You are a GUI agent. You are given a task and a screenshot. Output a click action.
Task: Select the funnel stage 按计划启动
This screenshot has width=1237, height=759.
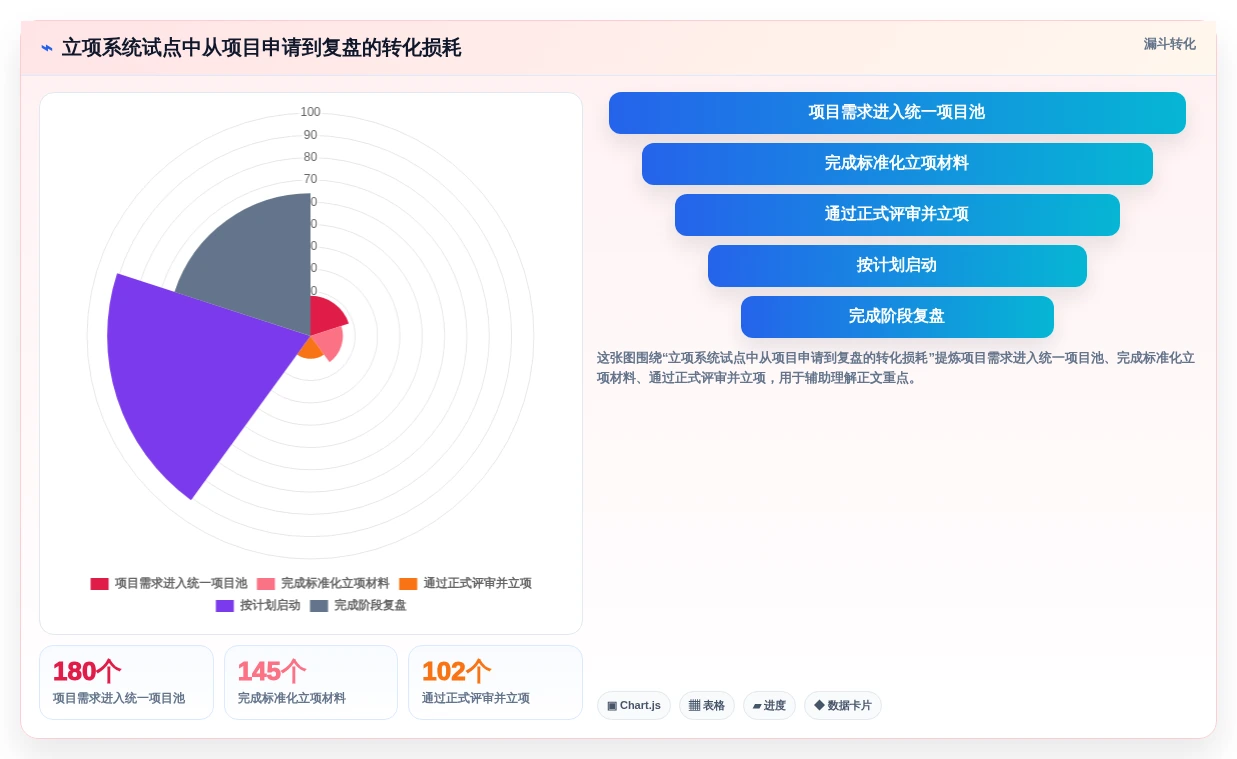pyautogui.click(x=897, y=266)
